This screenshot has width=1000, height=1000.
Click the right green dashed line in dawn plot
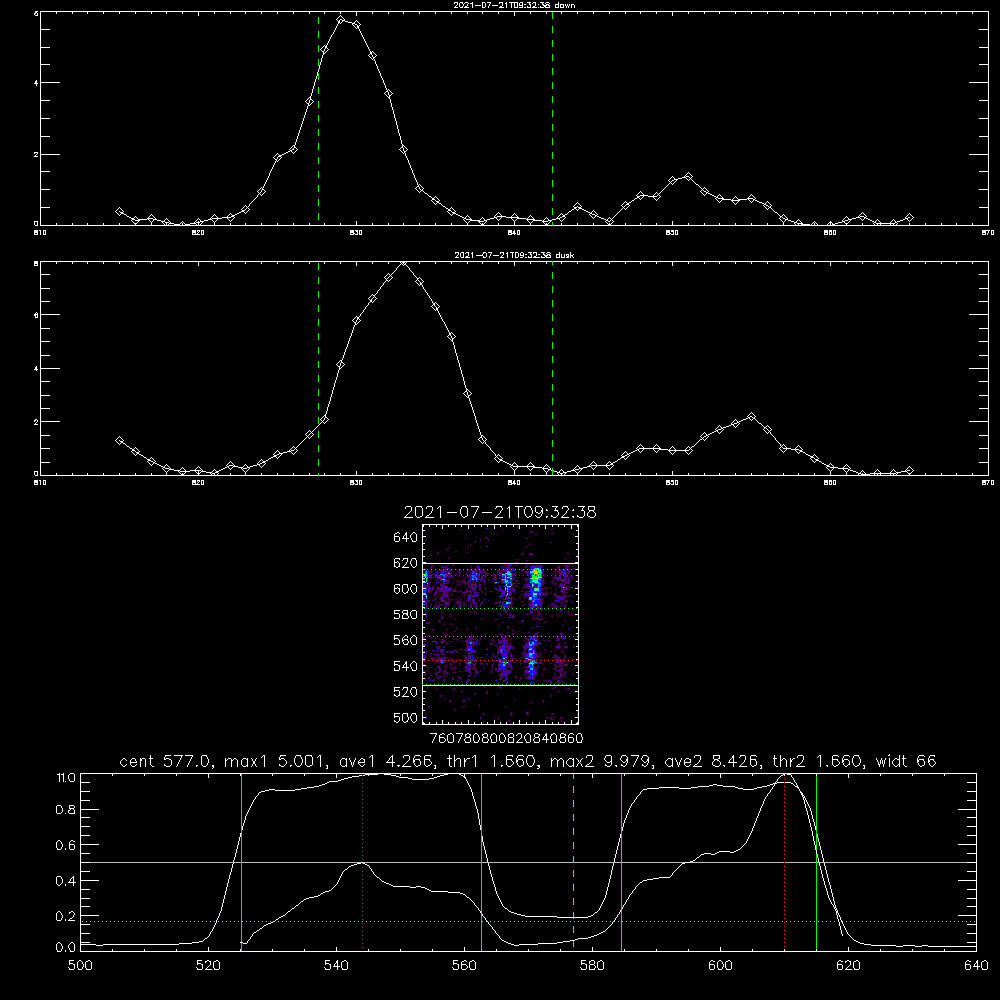coord(552,118)
